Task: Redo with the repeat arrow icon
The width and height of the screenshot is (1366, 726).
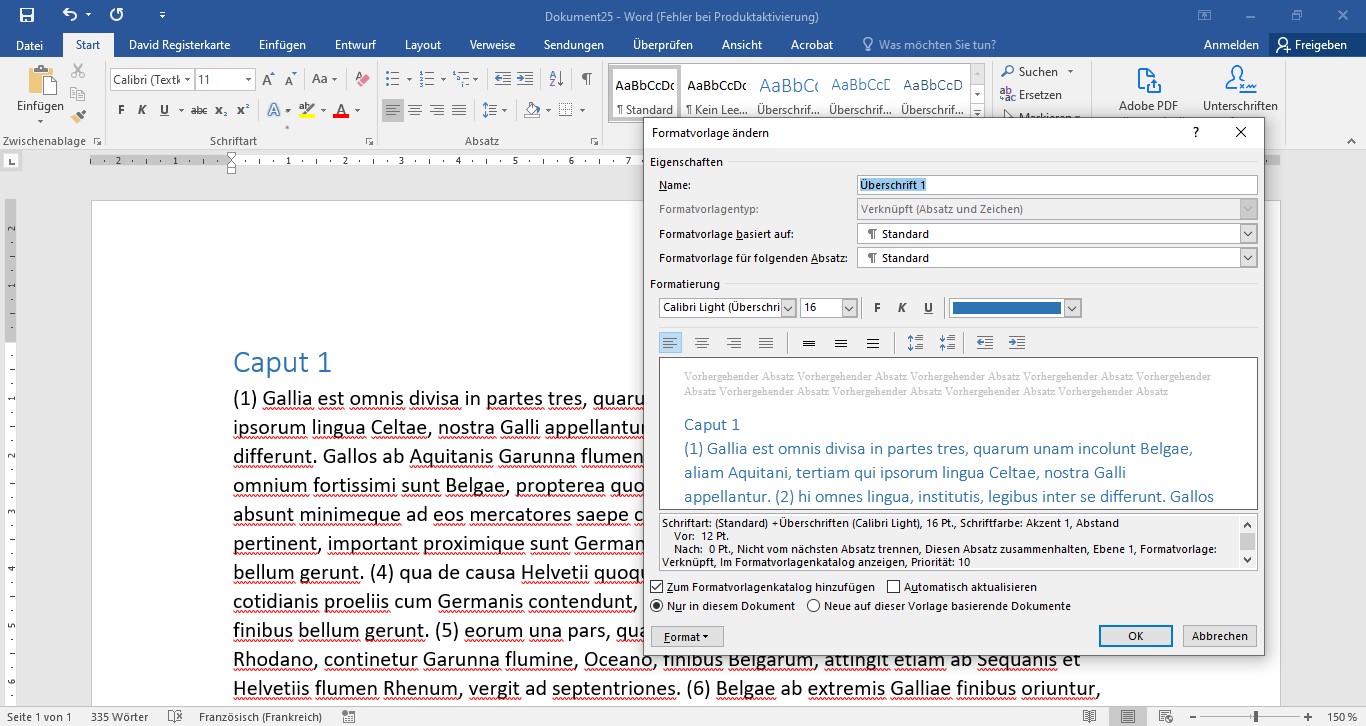Action: coord(116,15)
